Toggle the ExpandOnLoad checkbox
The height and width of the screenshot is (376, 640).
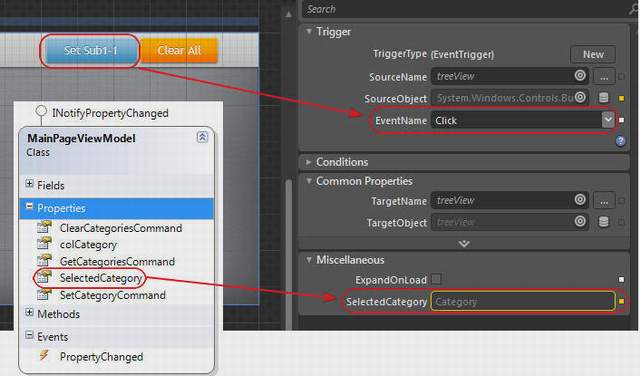point(436,279)
